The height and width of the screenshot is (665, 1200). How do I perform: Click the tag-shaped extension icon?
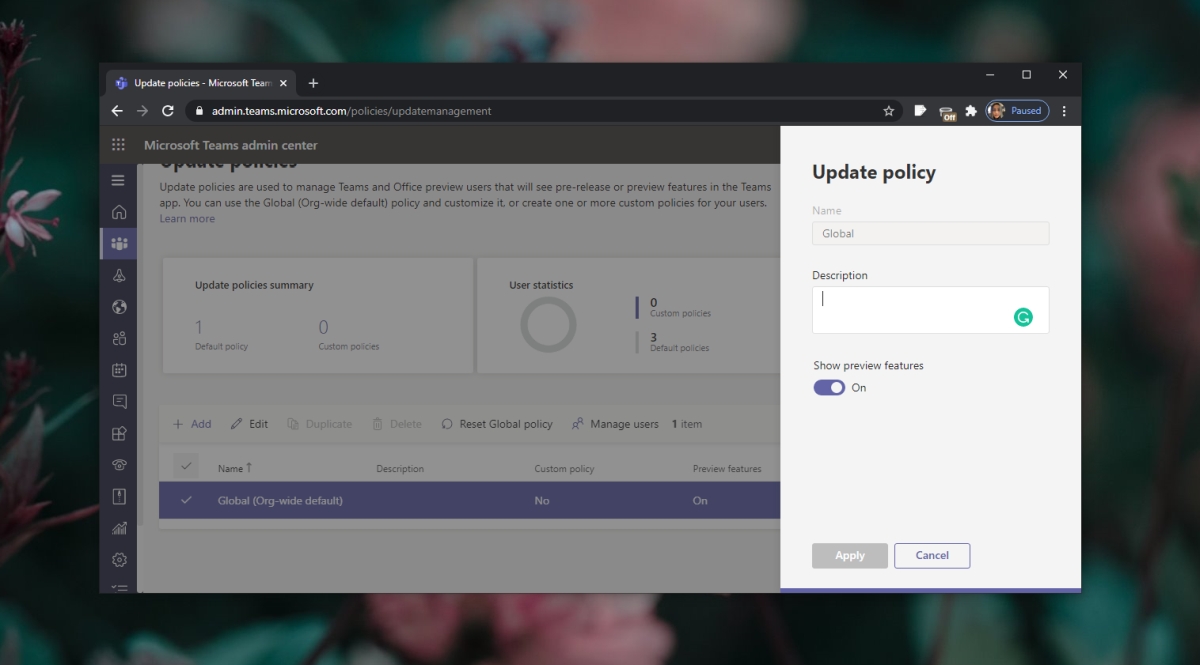[920, 111]
